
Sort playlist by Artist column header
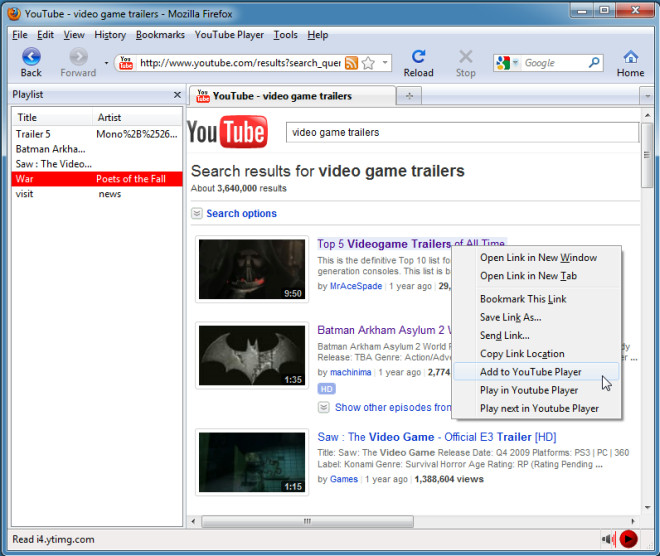[x=137, y=117]
